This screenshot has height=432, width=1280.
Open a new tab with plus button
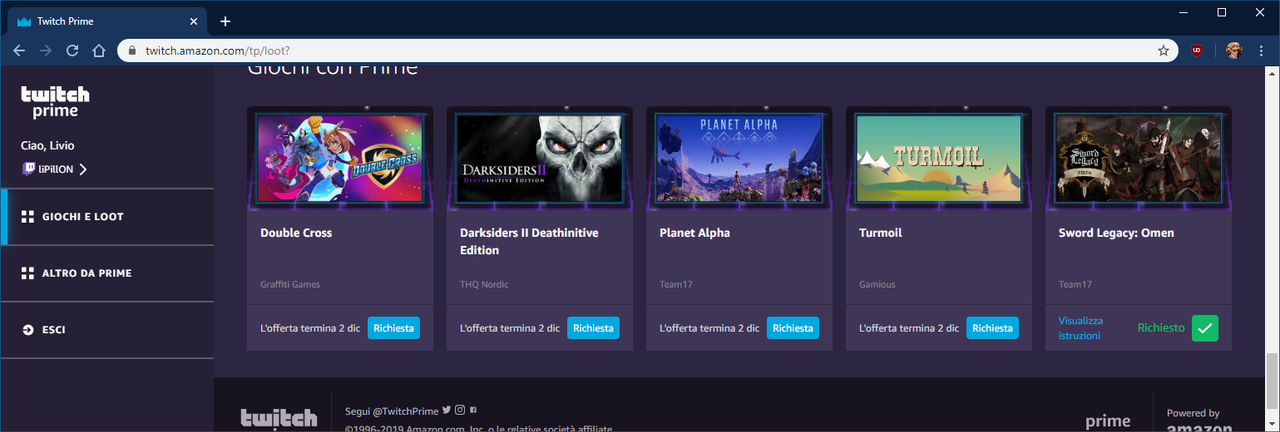[x=225, y=21]
